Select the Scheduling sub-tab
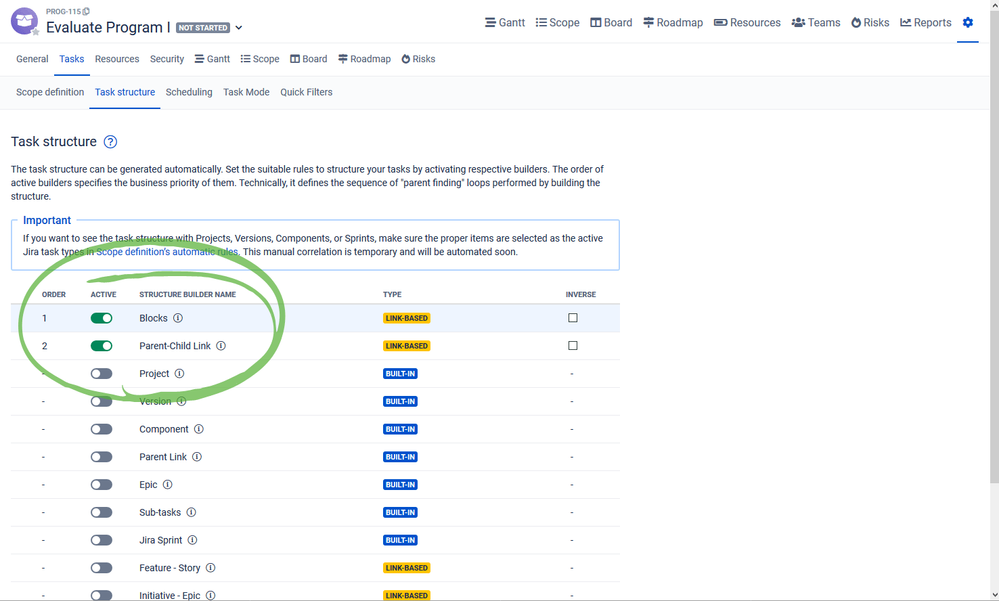 point(189,92)
